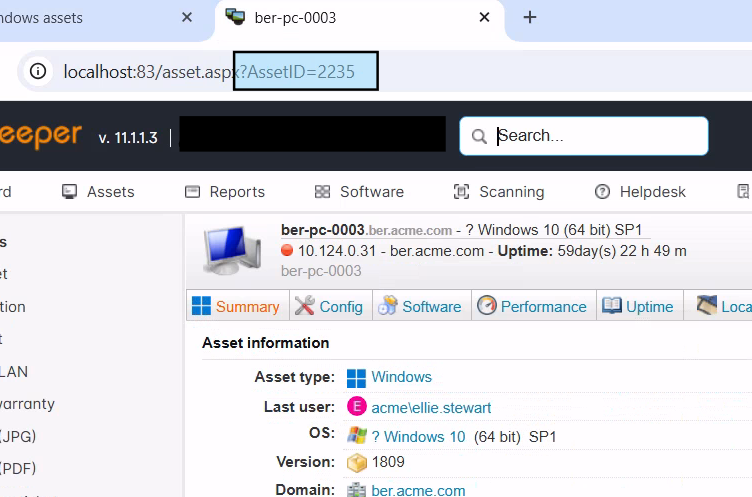
Task: Click the Config wrench icon
Action: (x=305, y=306)
